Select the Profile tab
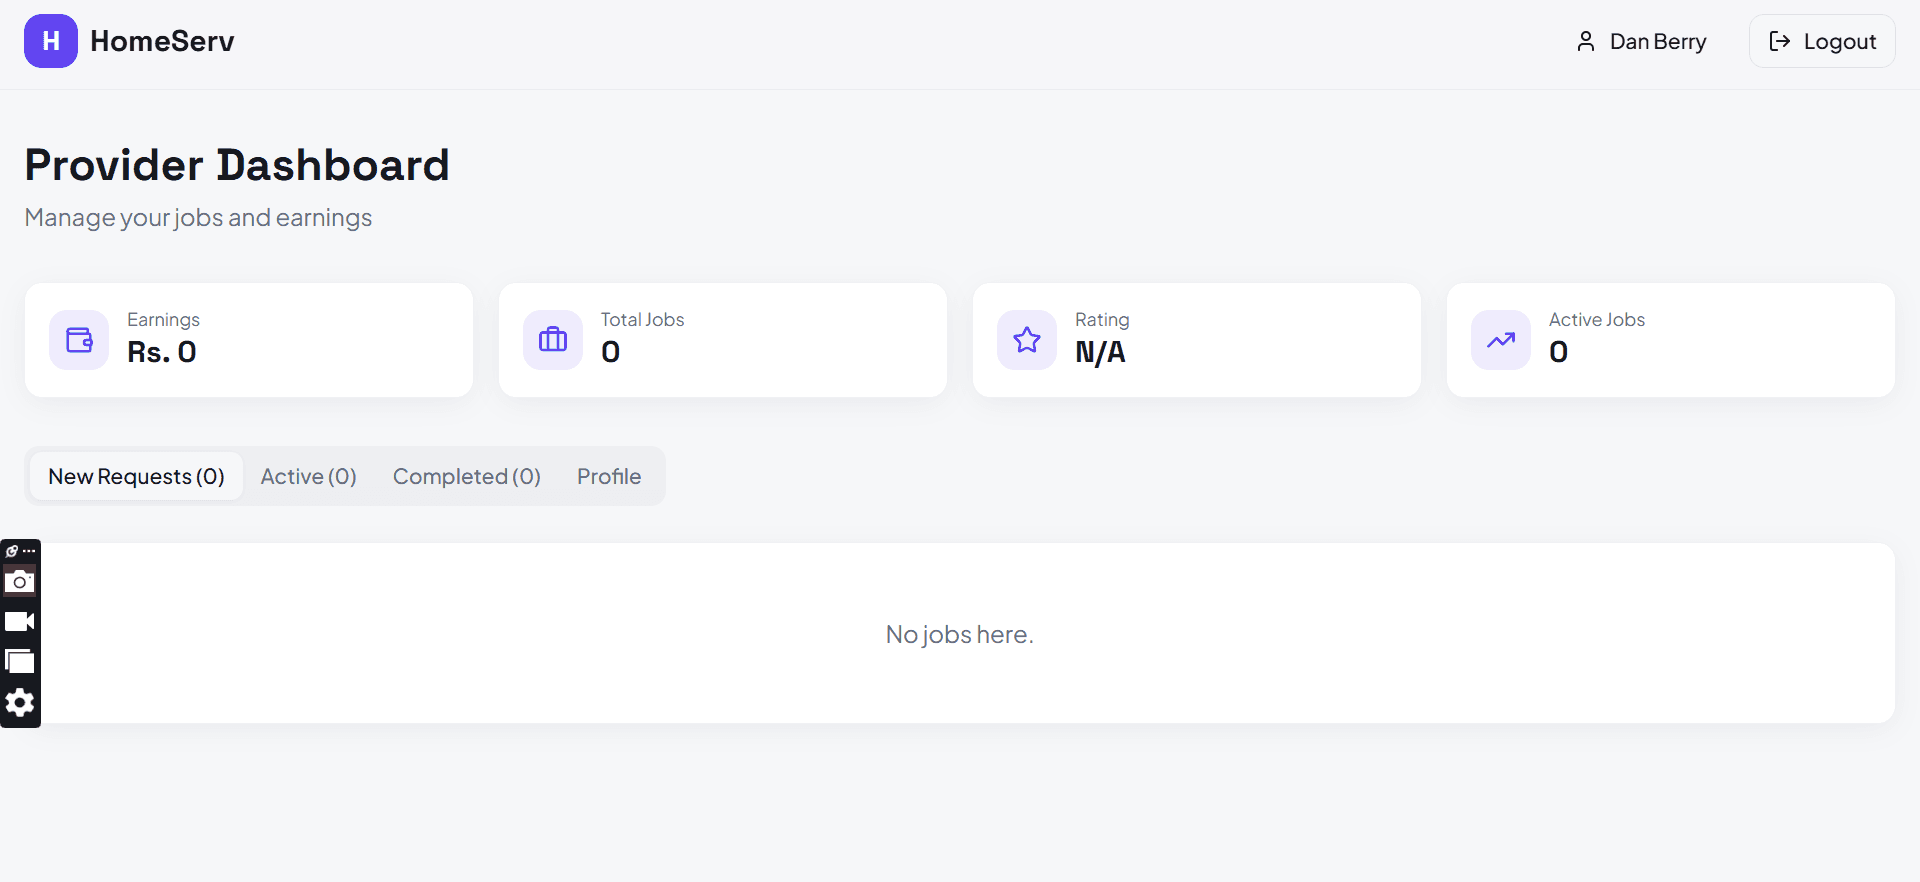The height and width of the screenshot is (882, 1920). point(609,476)
